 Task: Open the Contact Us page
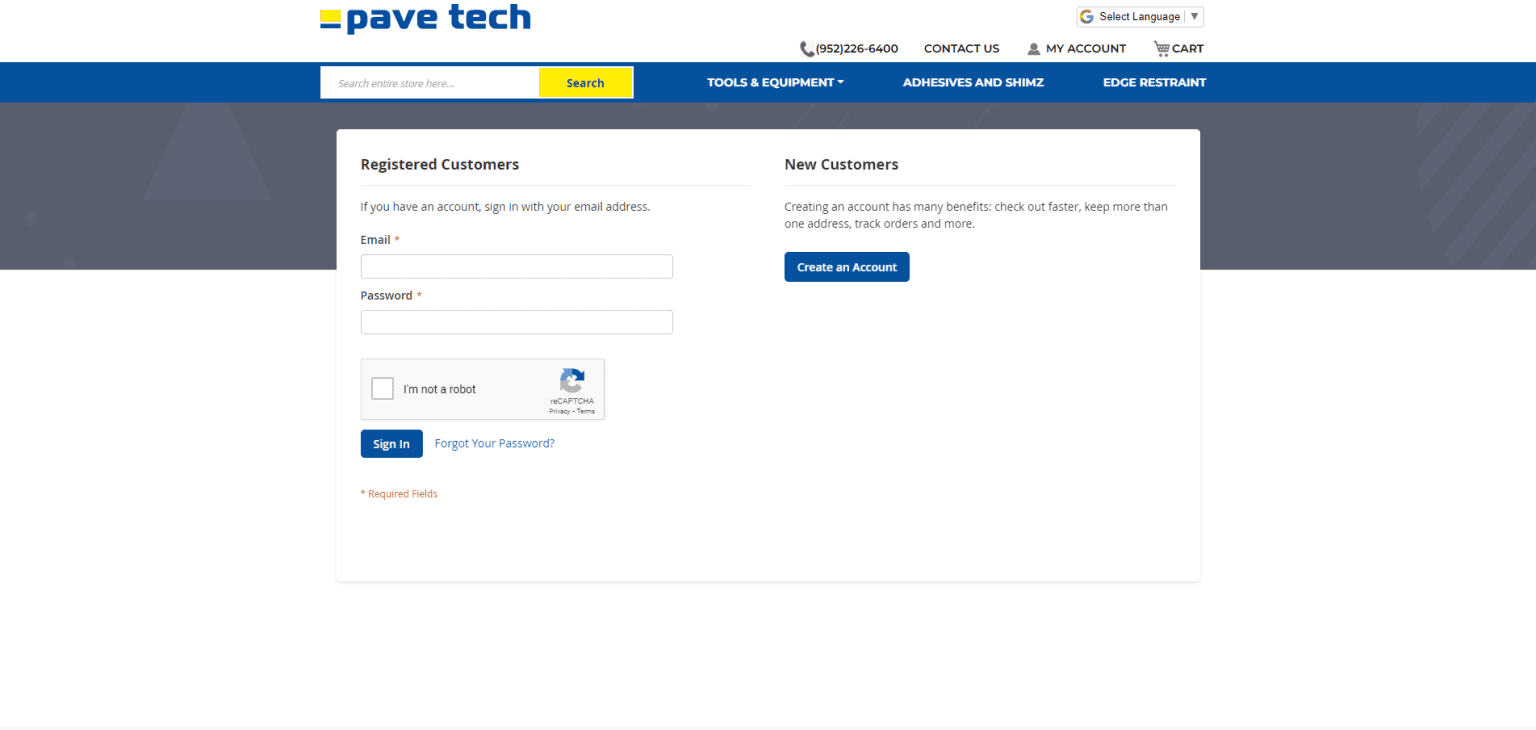(961, 48)
